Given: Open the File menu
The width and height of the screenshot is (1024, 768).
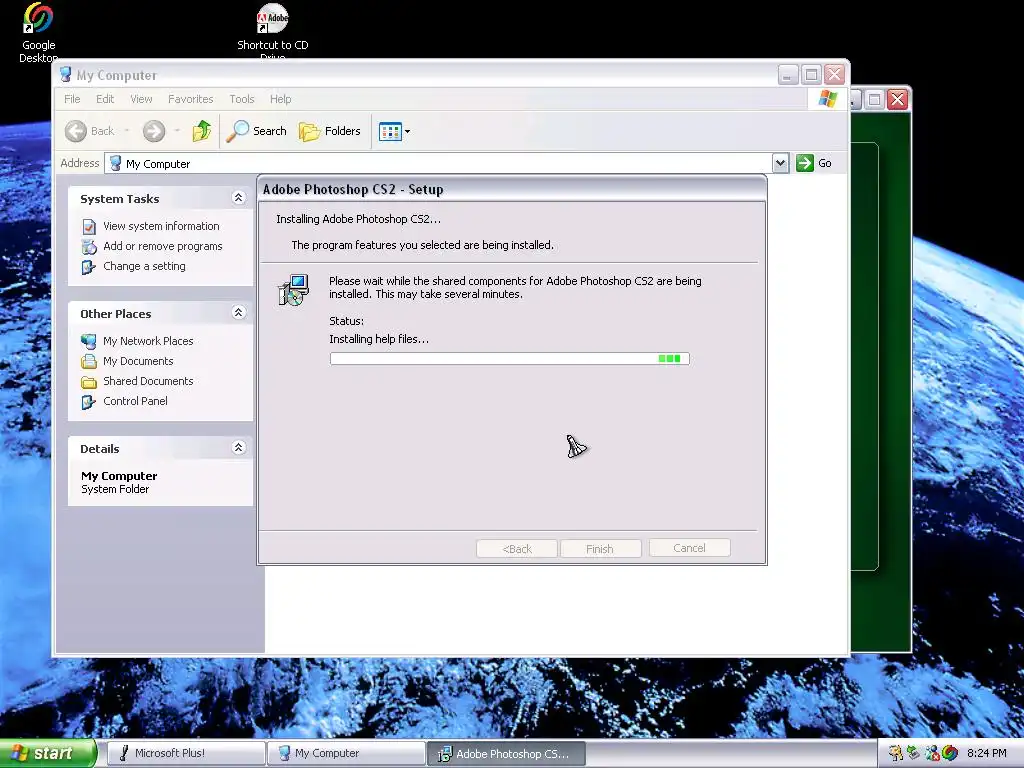Looking at the screenshot, I should click(72, 99).
